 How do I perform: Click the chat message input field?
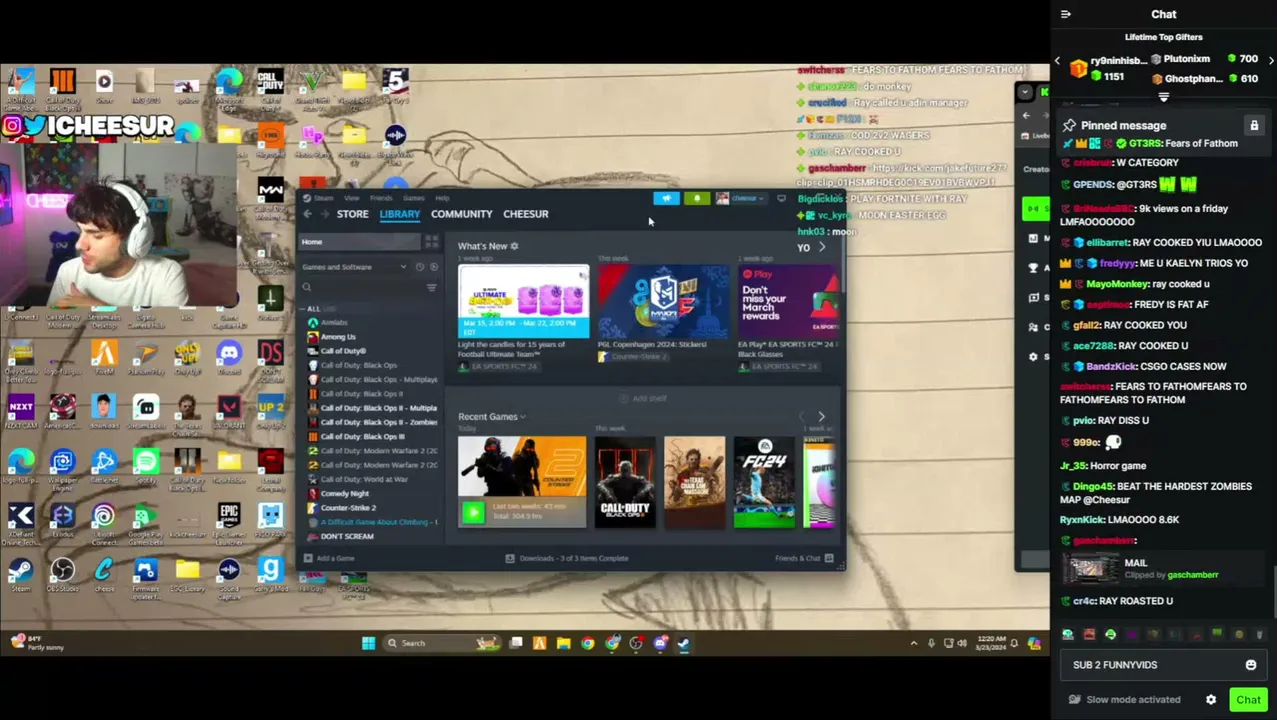click(x=1152, y=665)
